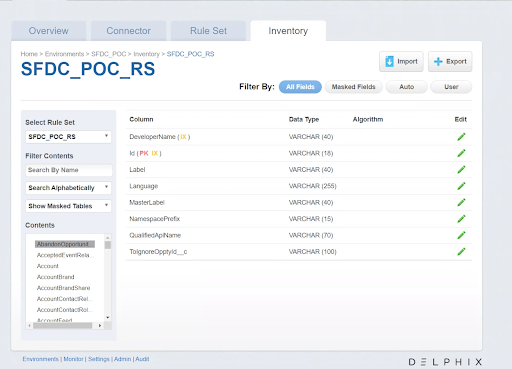Click SFDC_POC breadcrumb link
The width and height of the screenshot is (512, 369).
tap(109, 54)
